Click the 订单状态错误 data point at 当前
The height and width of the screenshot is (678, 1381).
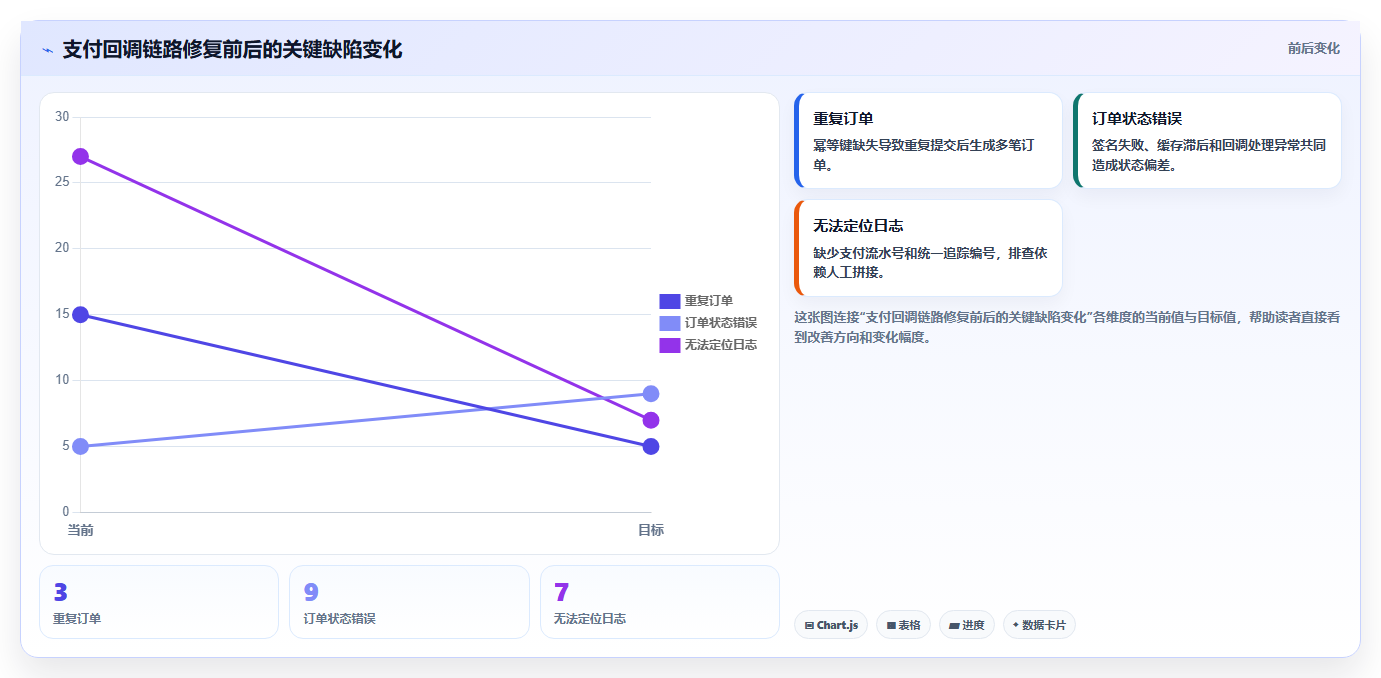pos(80,446)
